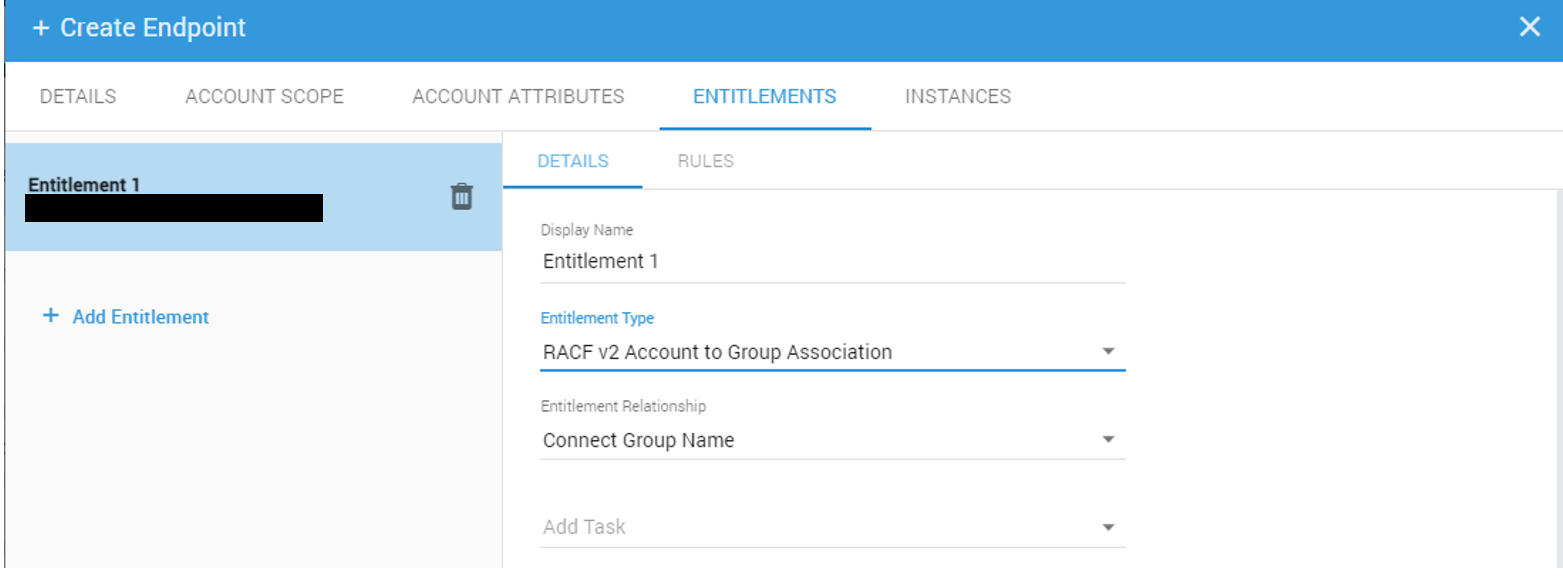Click the plus icon beside Add Entitlement
The image size is (1563, 580).
[50, 317]
